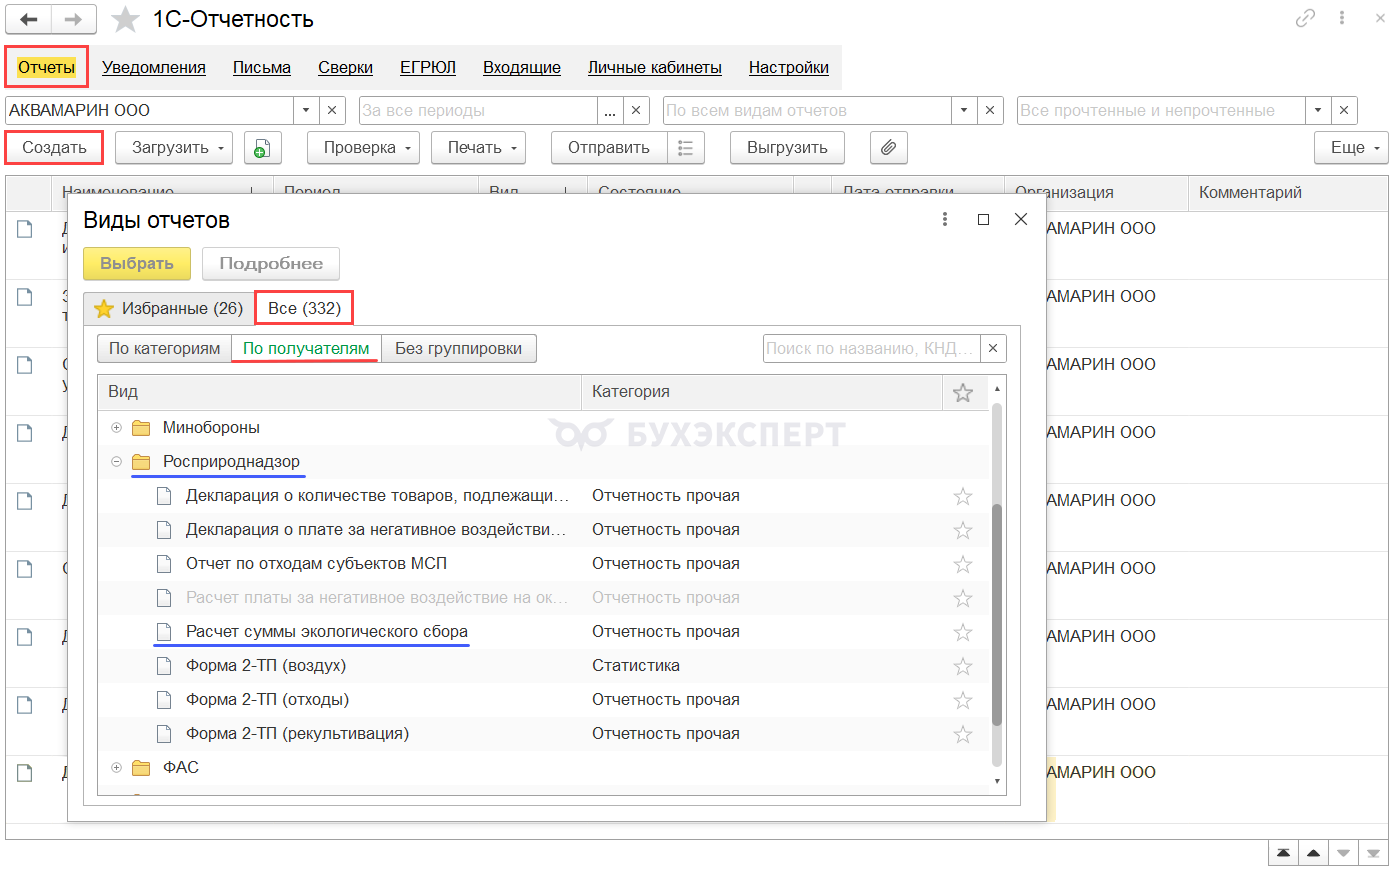Open the Уведомления section
Image resolution: width=1394 pixels, height=869 pixels.
(154, 67)
